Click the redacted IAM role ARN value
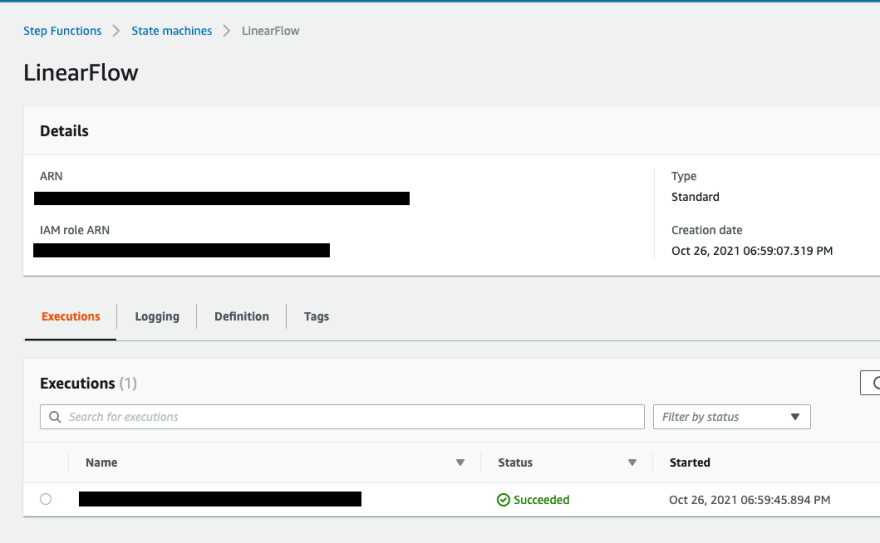This screenshot has height=543, width=880. coord(181,250)
